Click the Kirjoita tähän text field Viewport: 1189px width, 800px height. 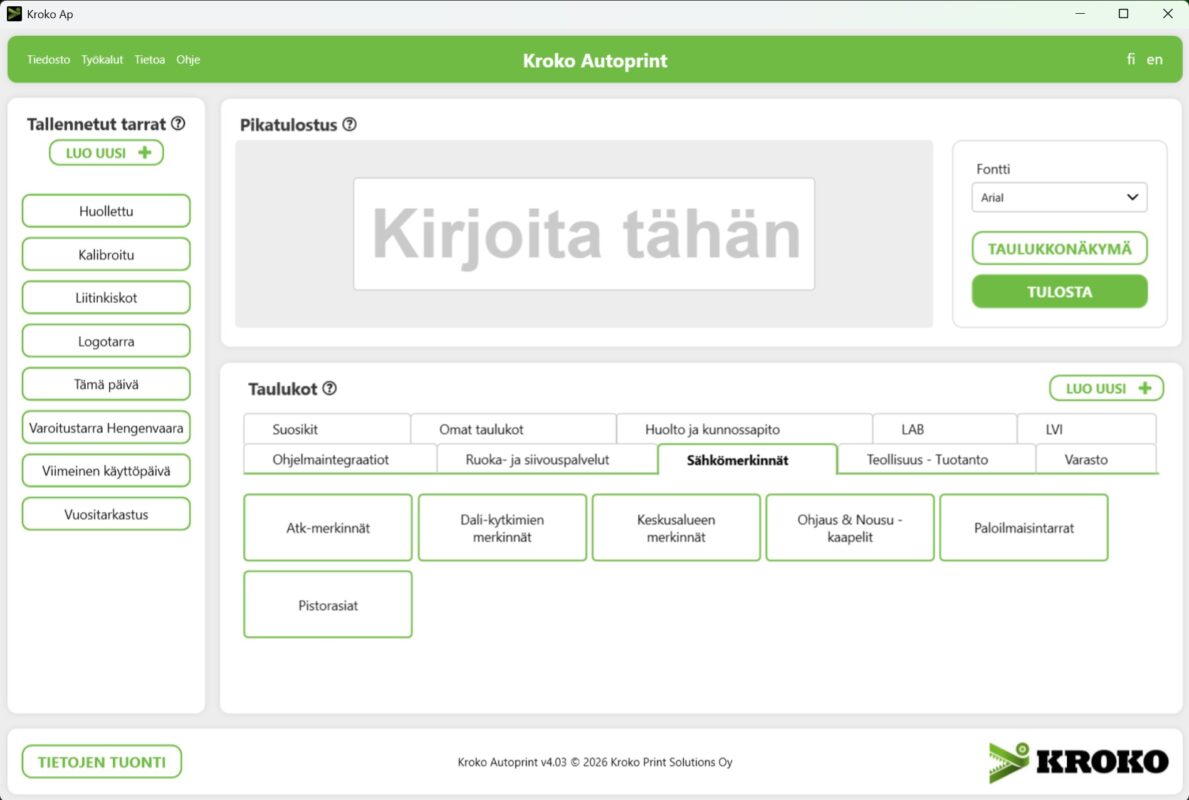[x=584, y=235]
